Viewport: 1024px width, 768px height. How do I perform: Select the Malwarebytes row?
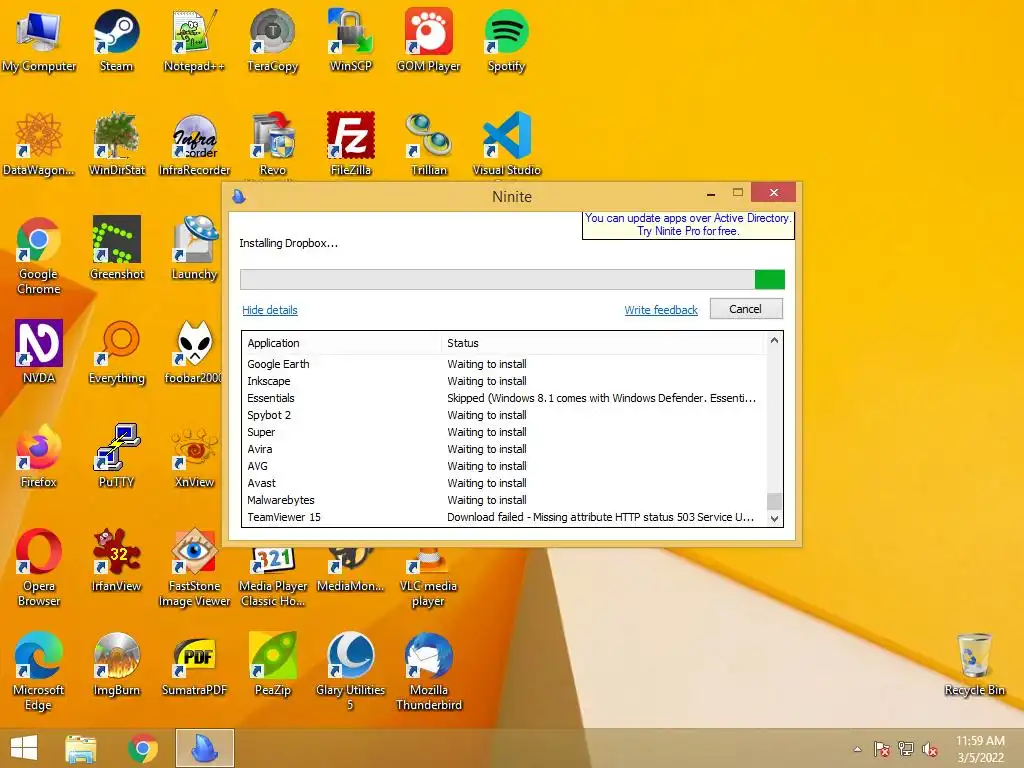pyautogui.click(x=504, y=500)
